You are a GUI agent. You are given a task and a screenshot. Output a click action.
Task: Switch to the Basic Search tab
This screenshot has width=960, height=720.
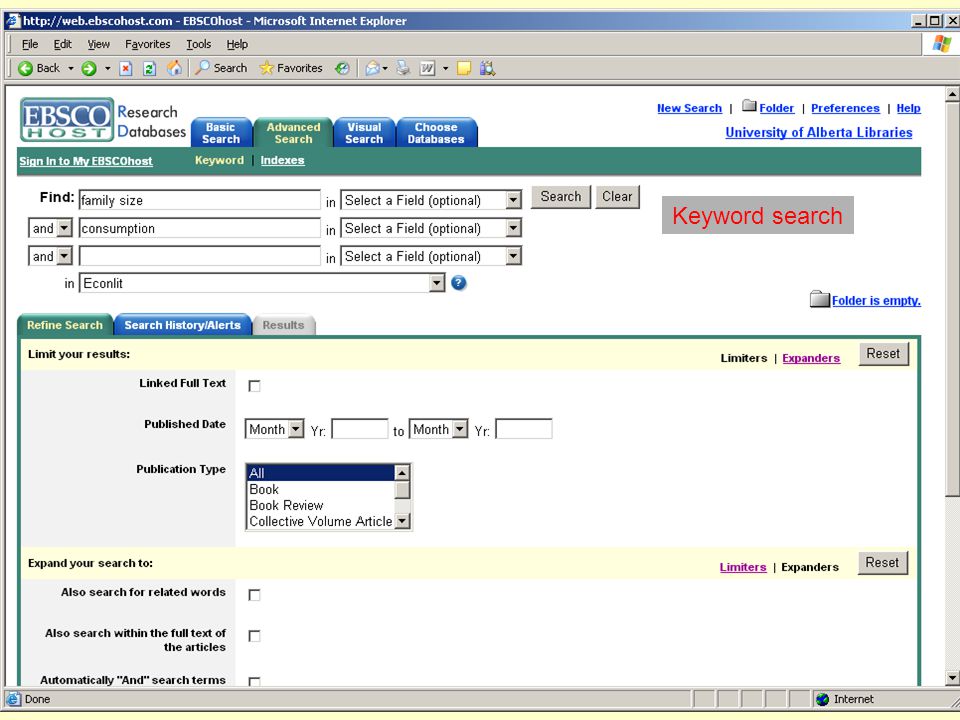[x=221, y=133]
